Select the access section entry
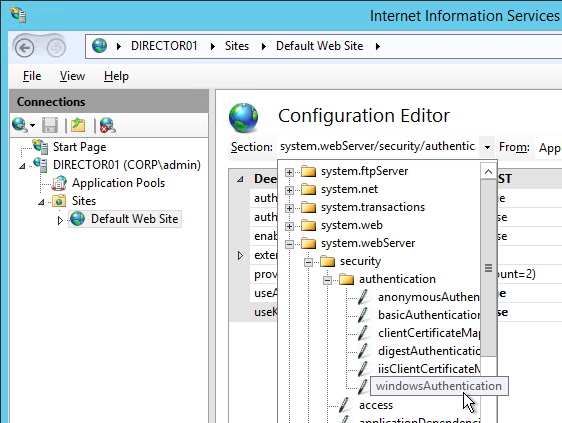562x423 pixels. 376,405
